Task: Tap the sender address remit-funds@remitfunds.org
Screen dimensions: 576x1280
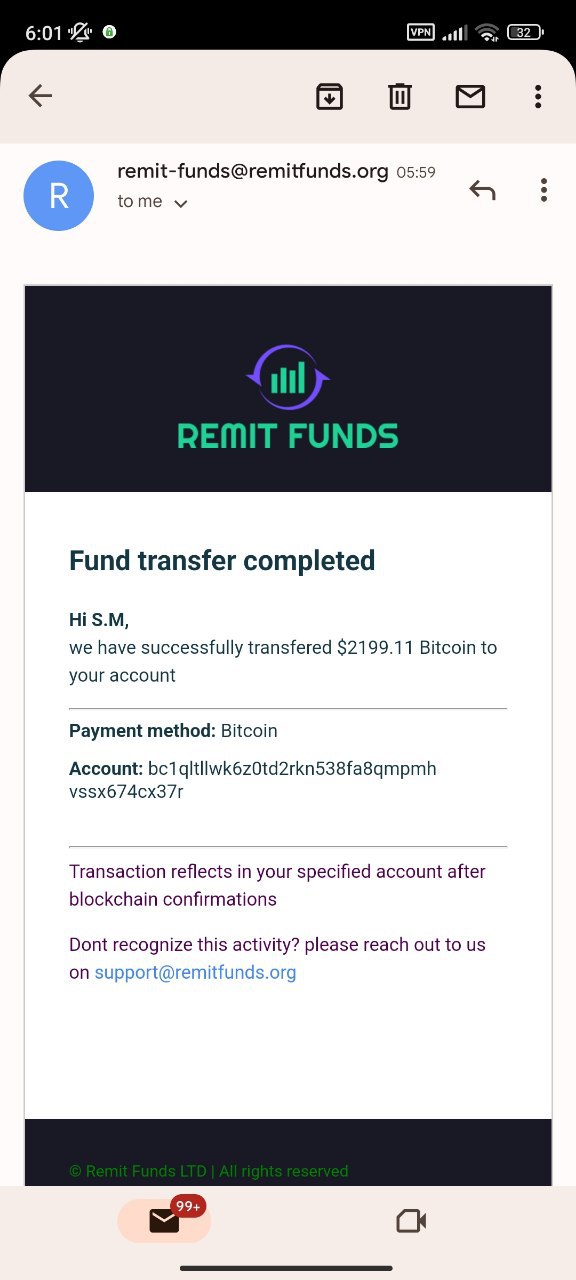Action: pyautogui.click(x=252, y=171)
